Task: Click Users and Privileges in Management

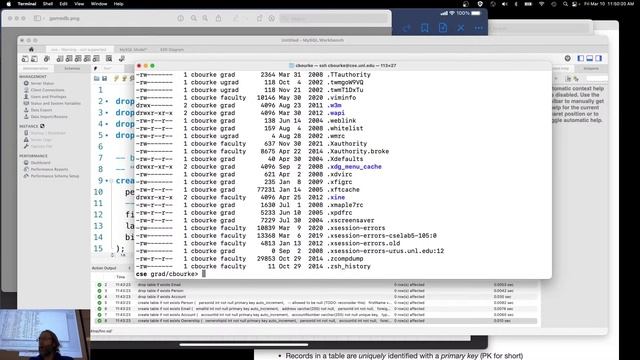Action: [x=48, y=97]
